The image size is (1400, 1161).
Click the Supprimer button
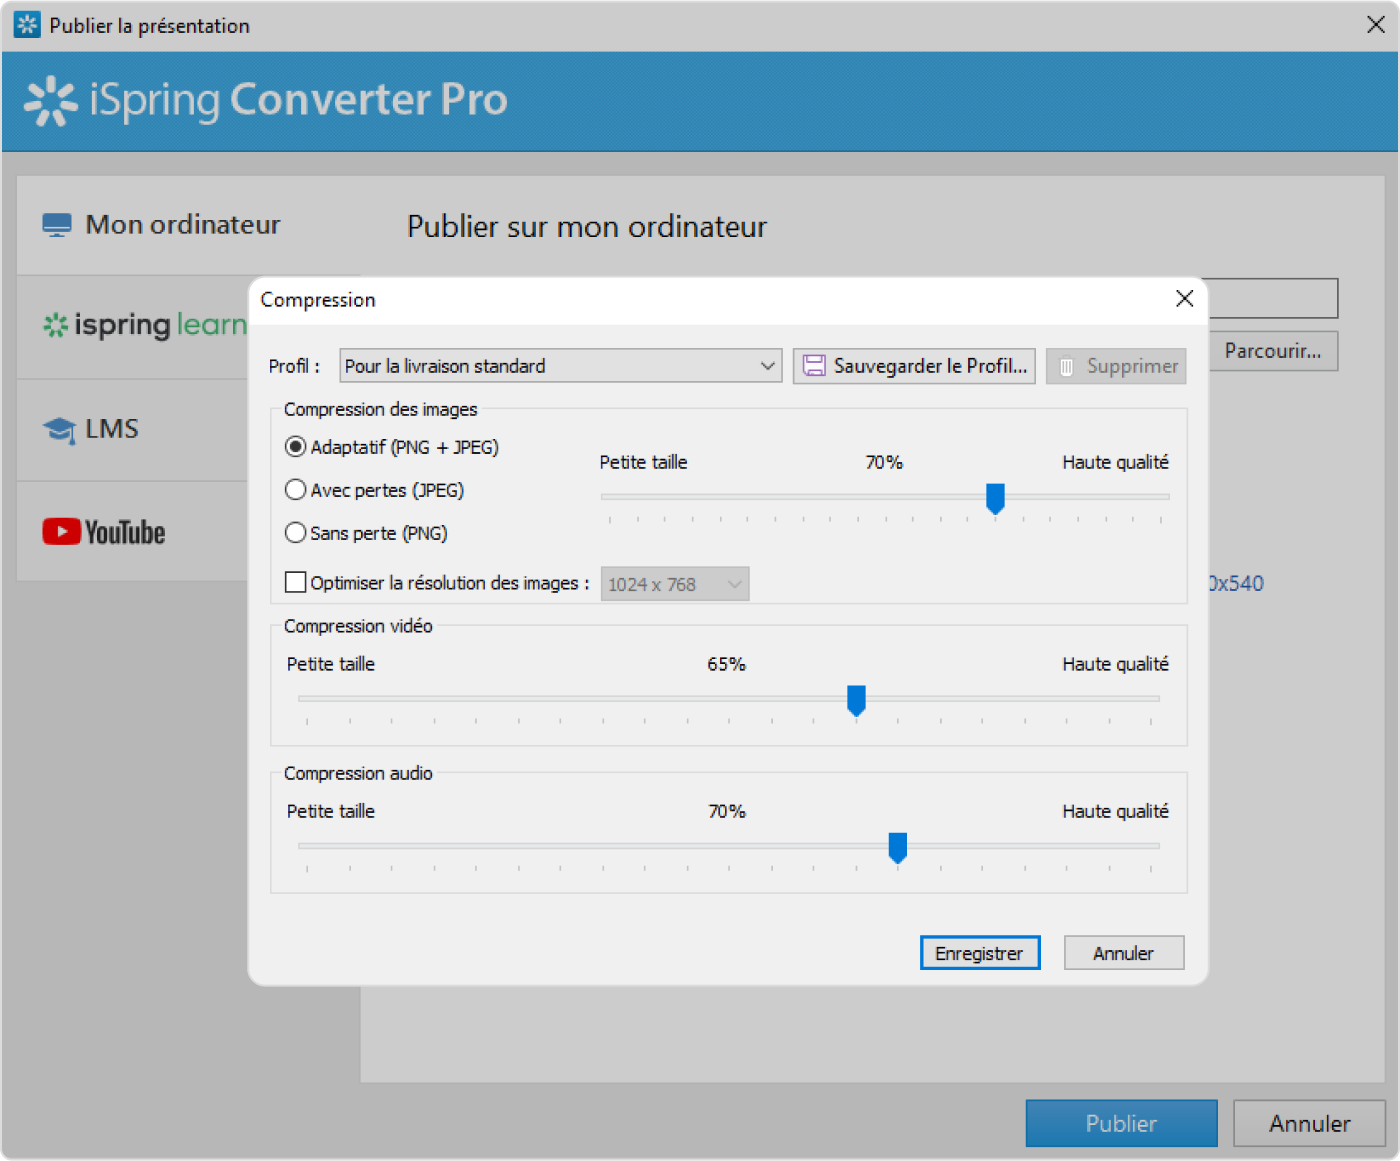[x=1116, y=366]
